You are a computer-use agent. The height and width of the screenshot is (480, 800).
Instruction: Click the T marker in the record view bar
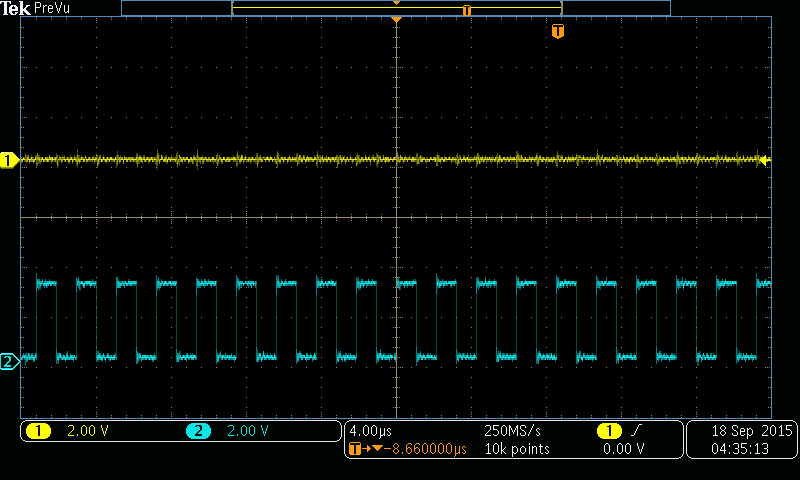click(466, 10)
